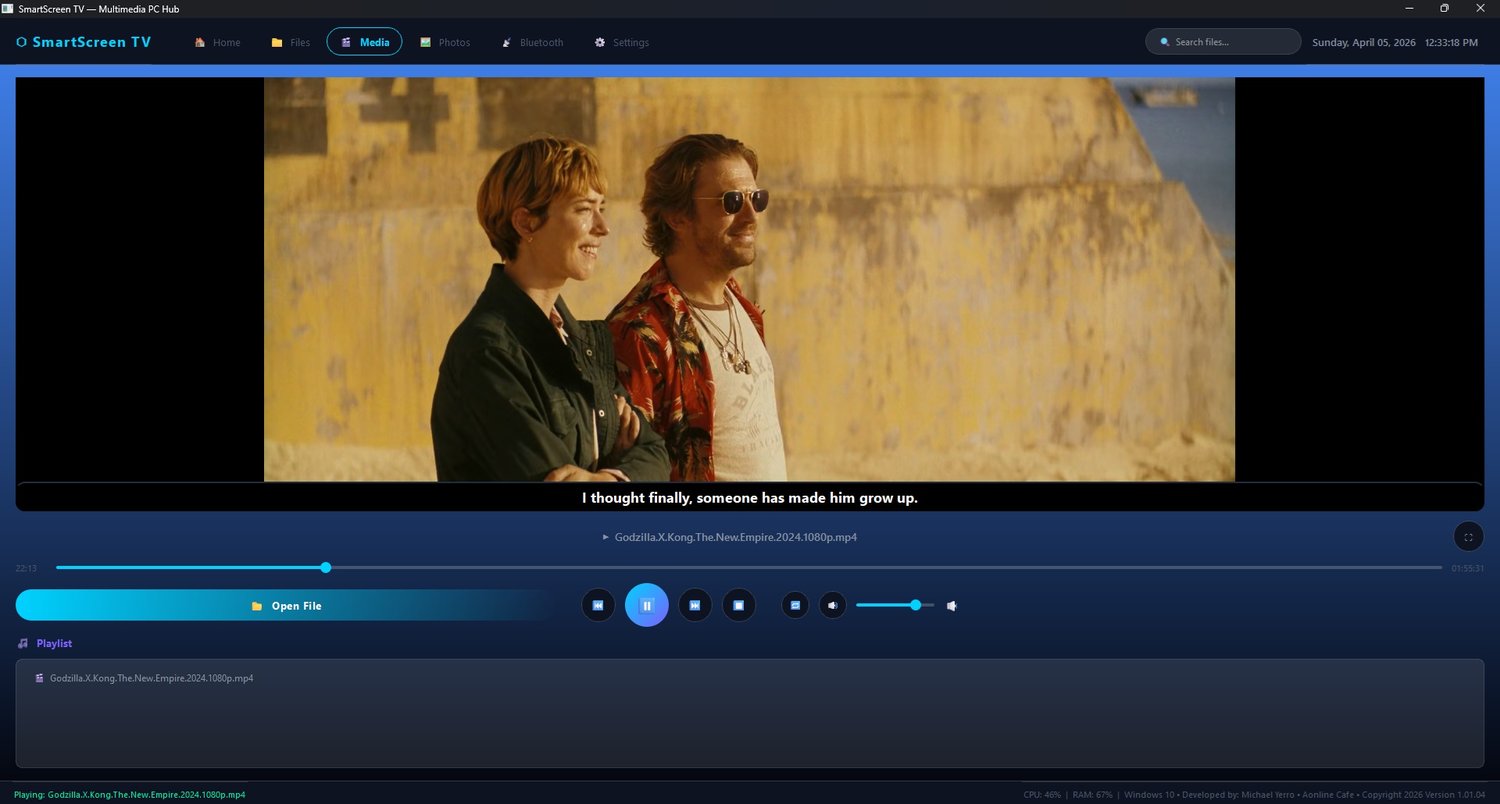1500x804 pixels.
Task: Click the Open File button
Action: [286, 605]
